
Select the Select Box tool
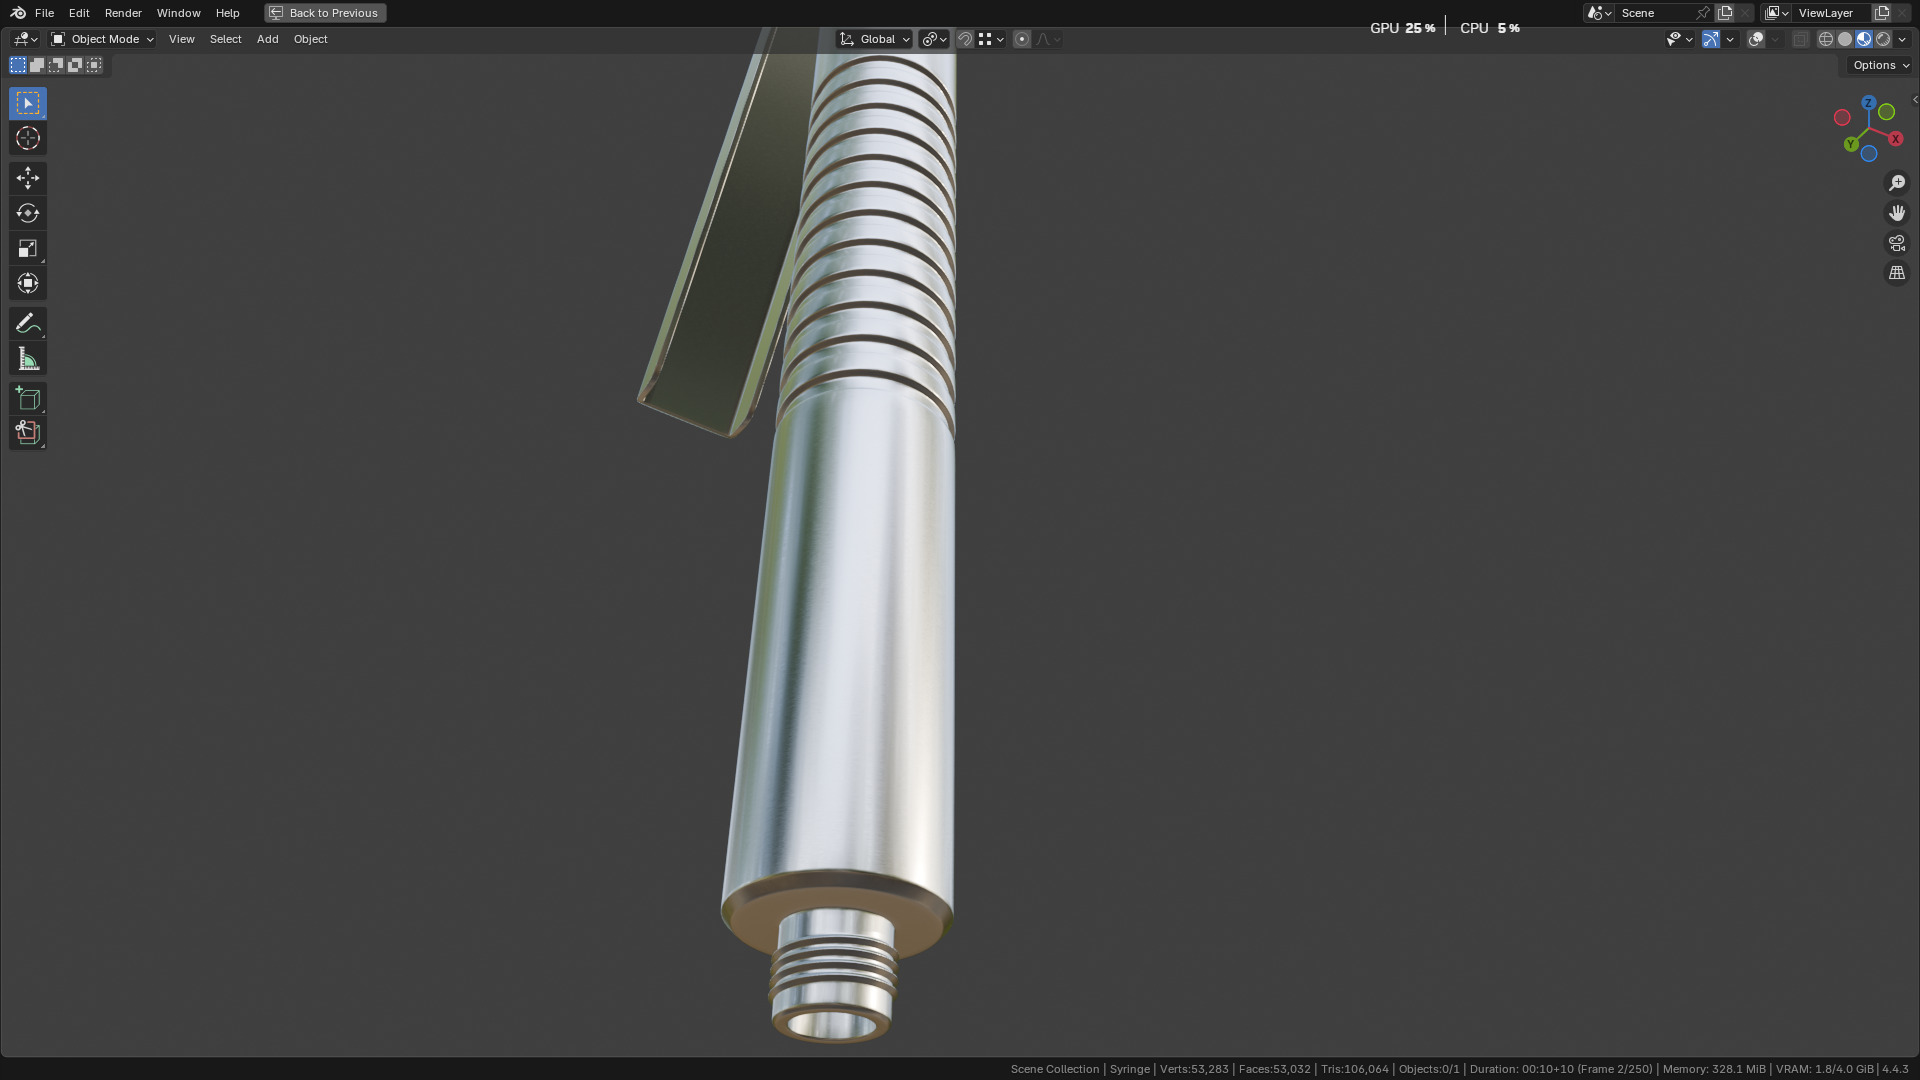tap(28, 103)
